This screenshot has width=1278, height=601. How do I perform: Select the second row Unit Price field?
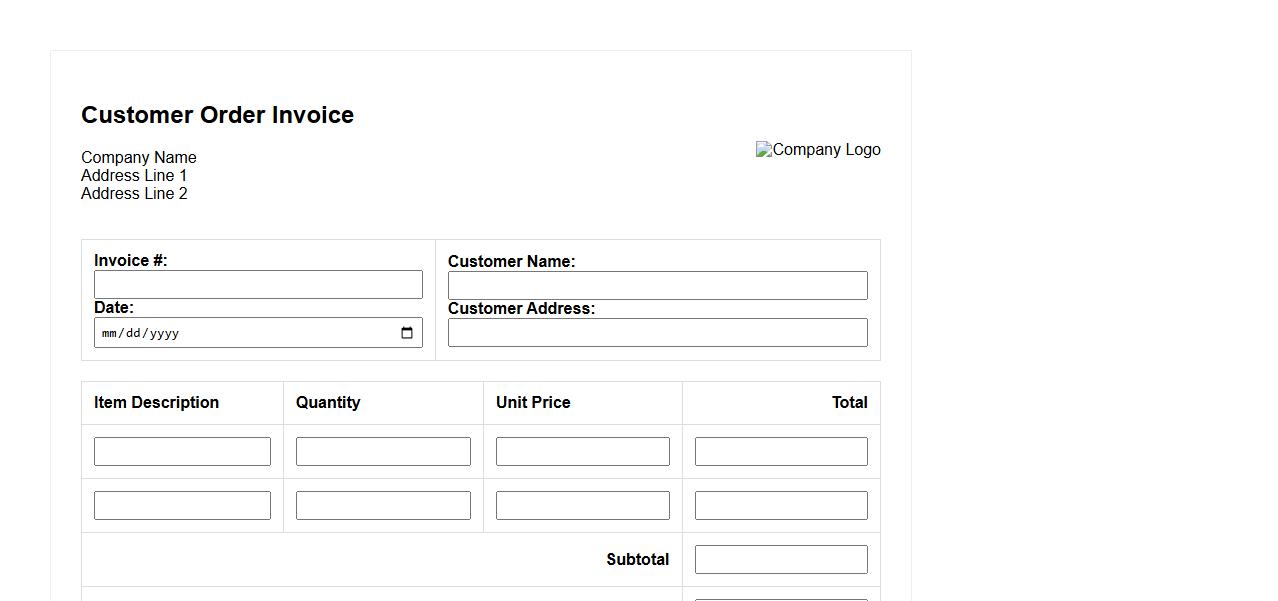point(582,506)
